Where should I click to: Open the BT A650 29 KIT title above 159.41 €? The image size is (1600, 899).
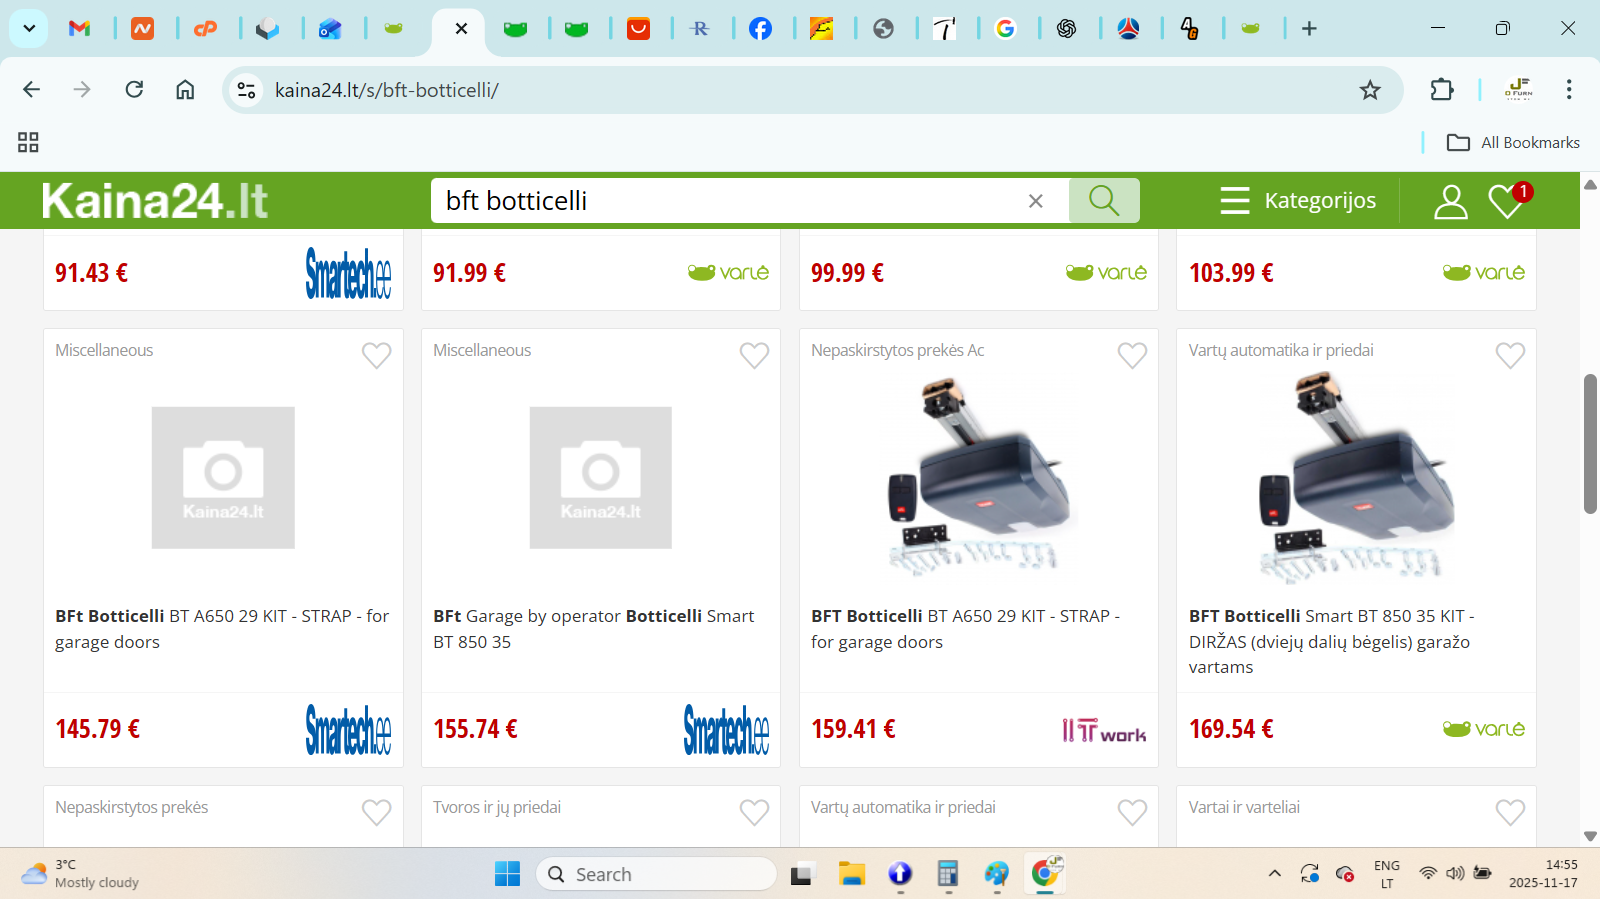click(x=966, y=629)
